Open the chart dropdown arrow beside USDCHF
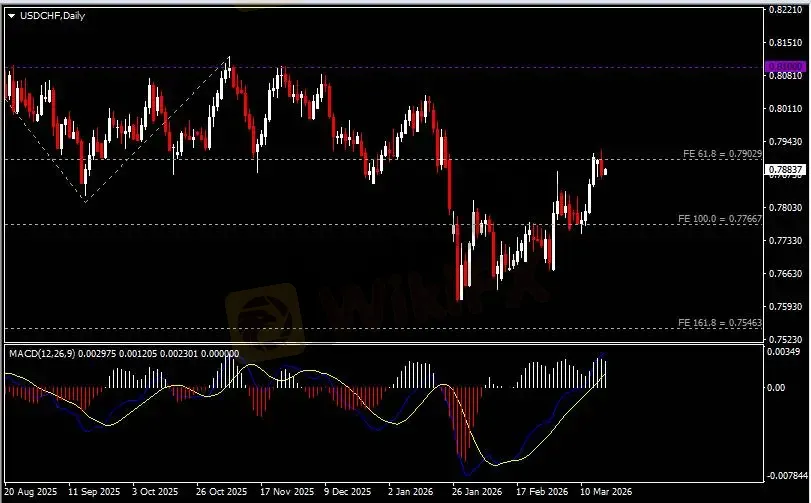811x503 pixels. pyautogui.click(x=11, y=15)
